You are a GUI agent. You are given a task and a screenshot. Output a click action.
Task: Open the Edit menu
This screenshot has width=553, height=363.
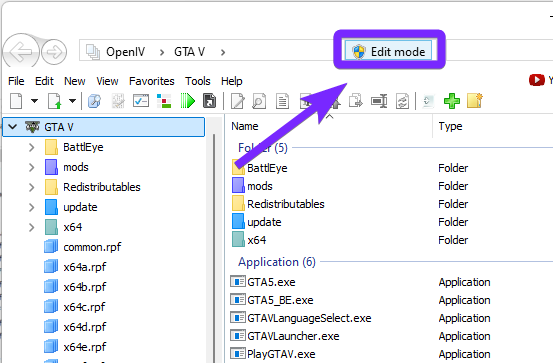coord(44,81)
